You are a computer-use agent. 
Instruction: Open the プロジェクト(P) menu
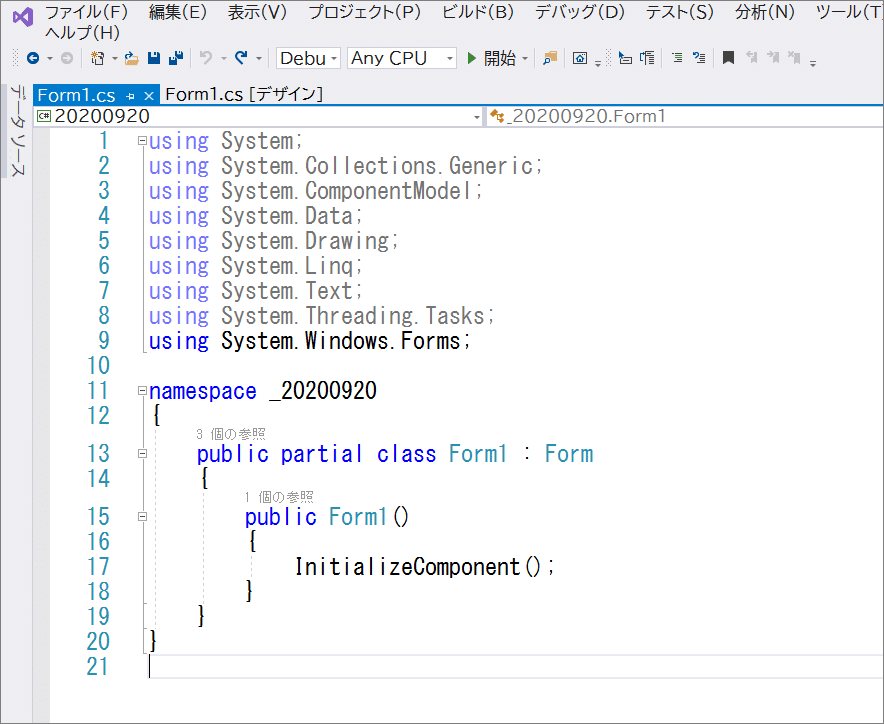coord(365,12)
